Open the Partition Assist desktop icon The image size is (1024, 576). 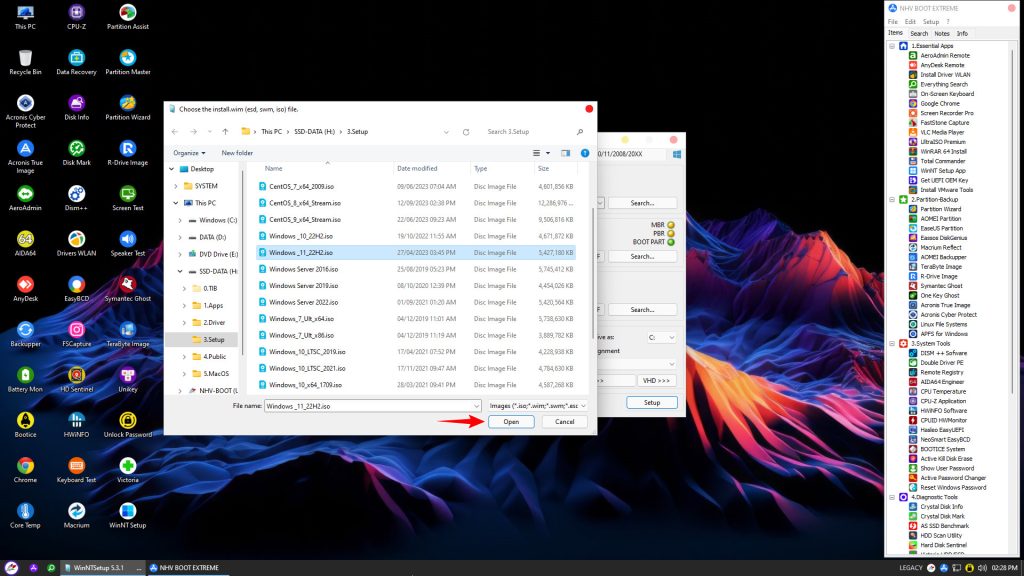128,17
